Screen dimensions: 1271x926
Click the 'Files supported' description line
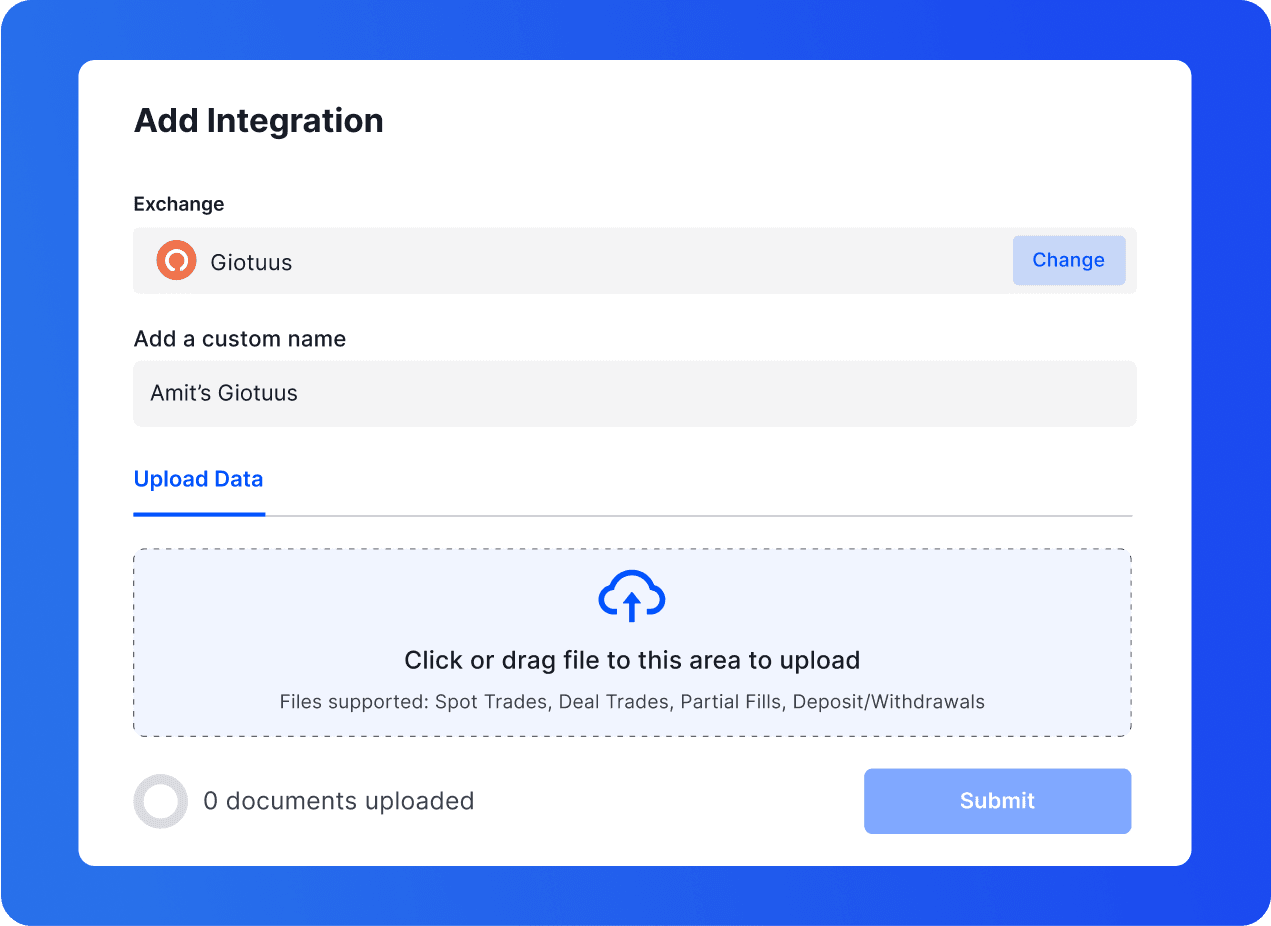631,702
